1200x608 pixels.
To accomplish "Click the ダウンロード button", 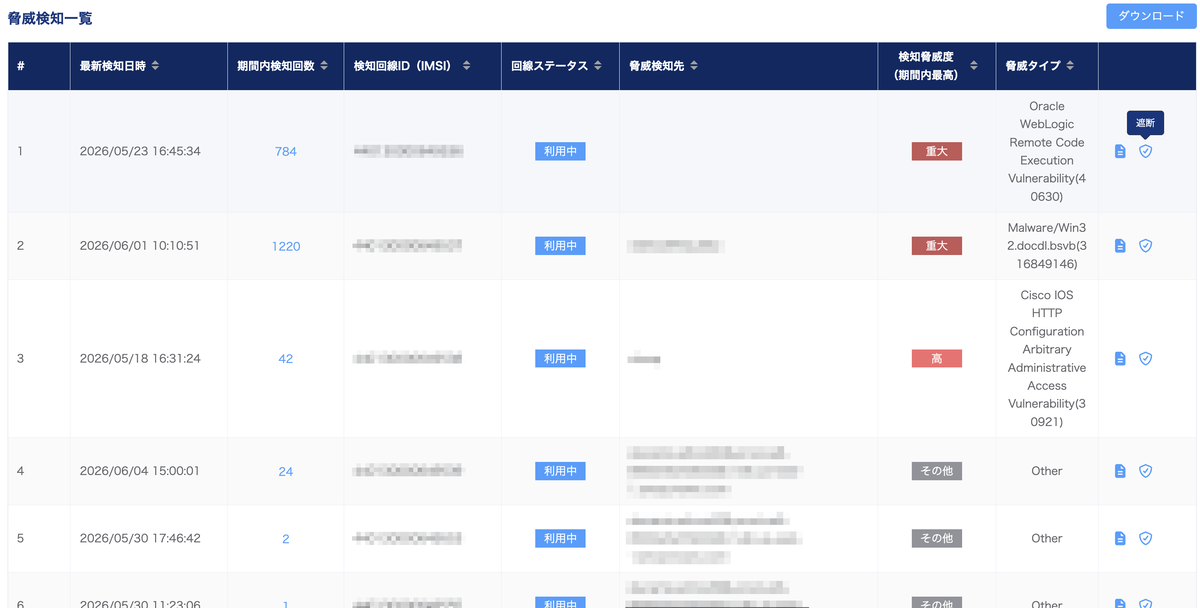I will 1151,16.
